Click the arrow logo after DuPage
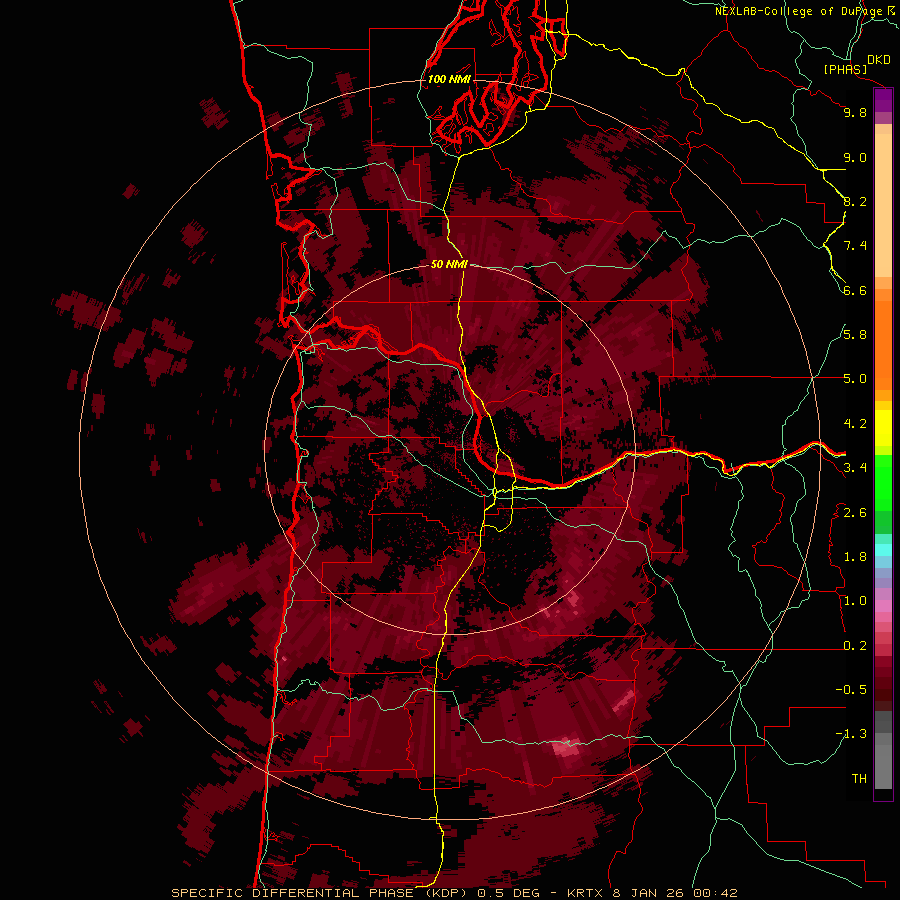This screenshot has width=900, height=900. tap(890, 10)
